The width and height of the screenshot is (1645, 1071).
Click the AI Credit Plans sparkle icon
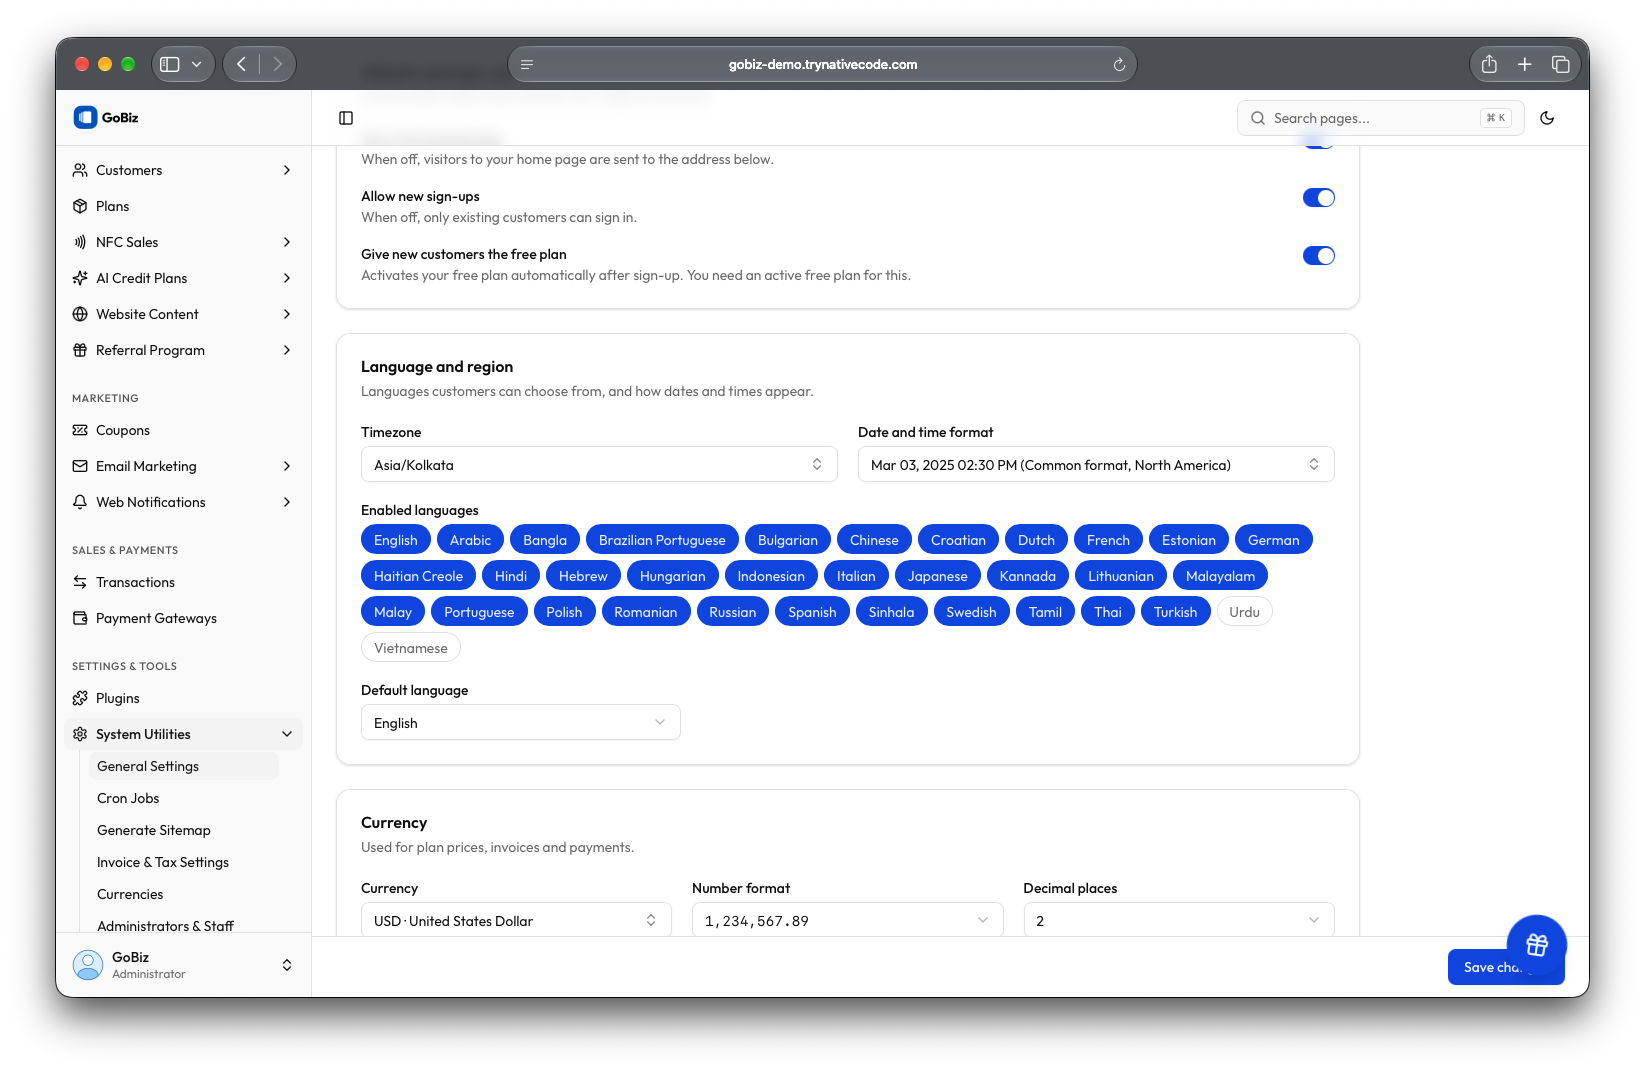[x=80, y=278]
